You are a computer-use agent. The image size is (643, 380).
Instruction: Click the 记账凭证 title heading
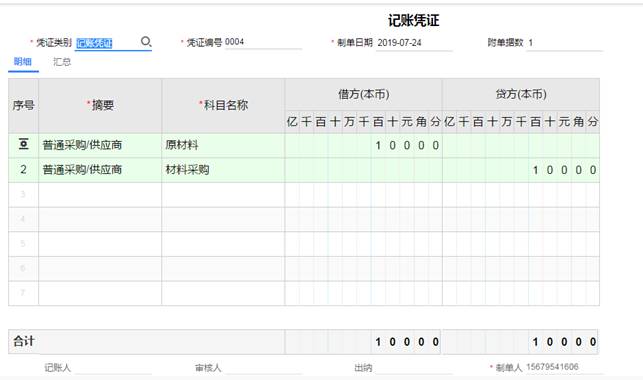pyautogui.click(x=413, y=20)
